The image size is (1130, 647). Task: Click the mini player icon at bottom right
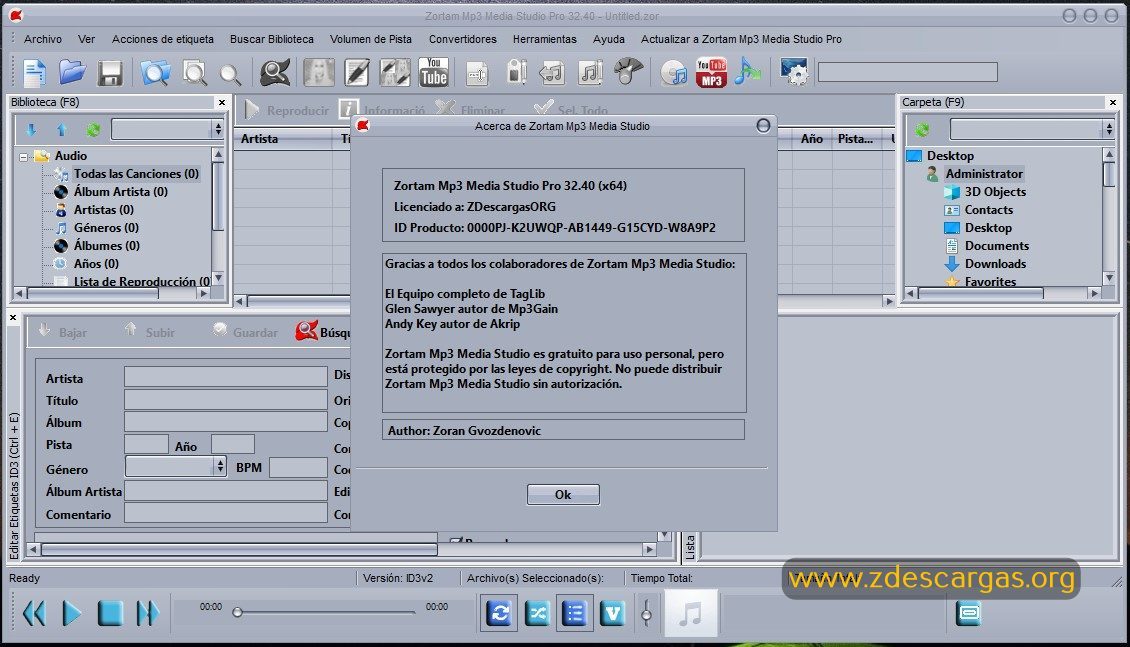coord(969,613)
